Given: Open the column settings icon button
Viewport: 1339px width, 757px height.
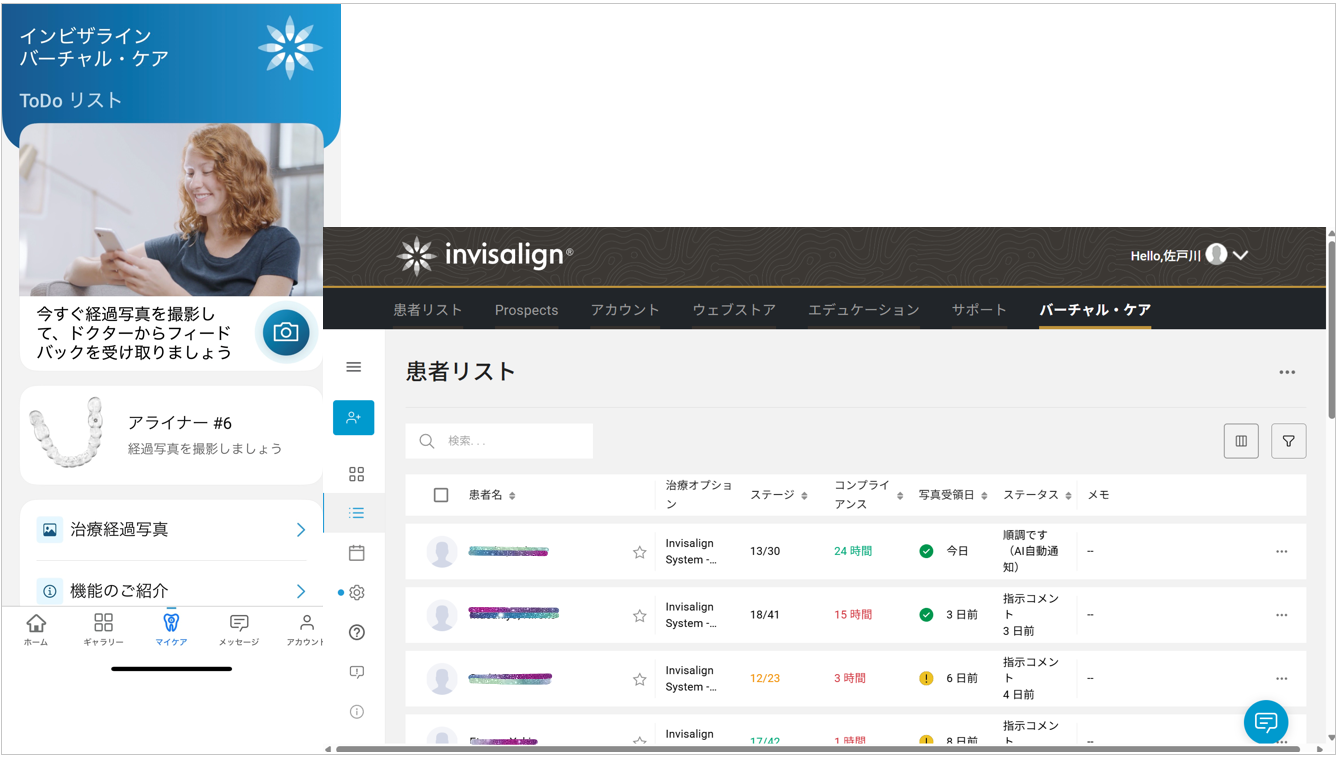Looking at the screenshot, I should point(1241,441).
